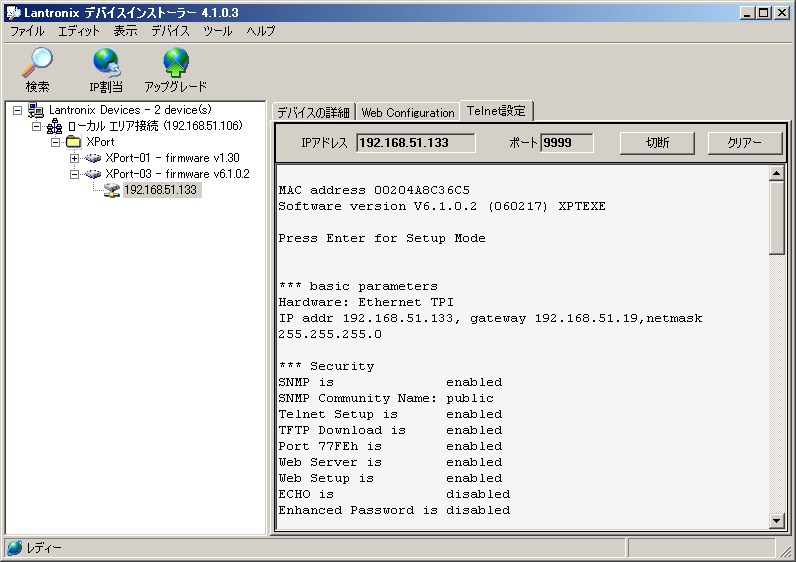The width and height of the screenshot is (796, 562).
Task: Click the 'Telnet Setup is enabled' line
Action: pos(390,414)
